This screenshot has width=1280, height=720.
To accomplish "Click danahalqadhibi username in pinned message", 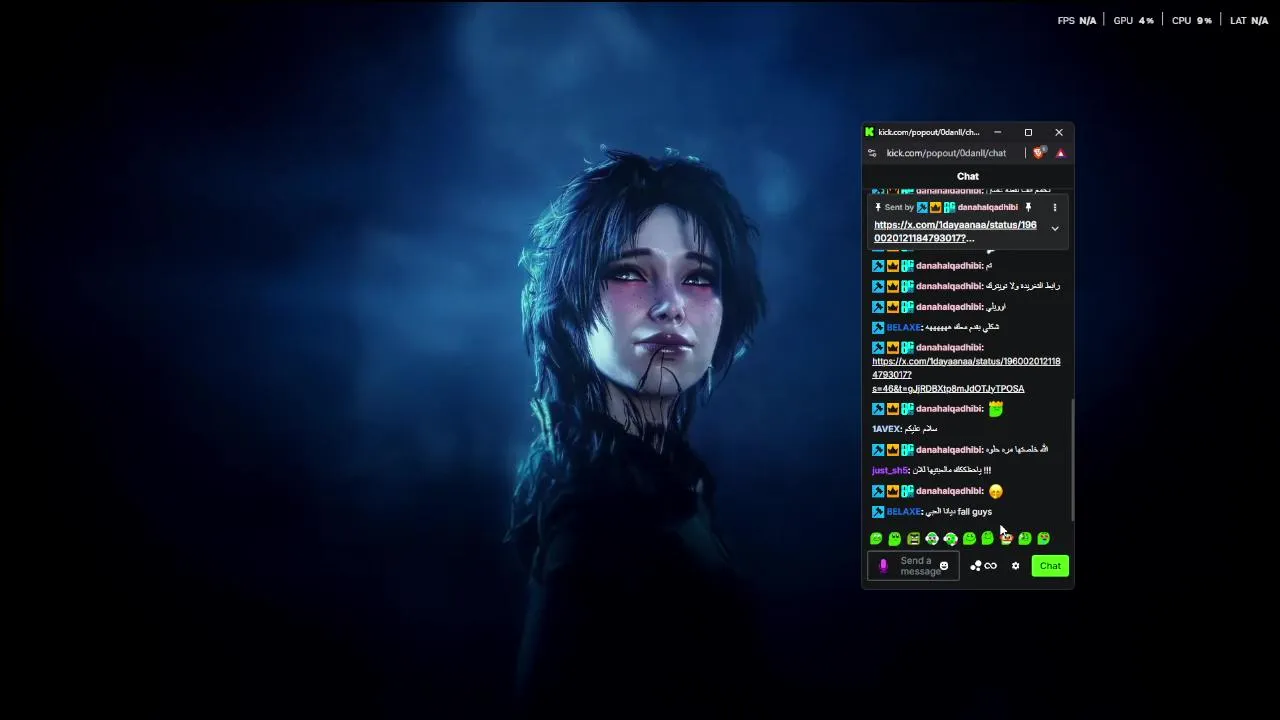I will click(x=987, y=207).
